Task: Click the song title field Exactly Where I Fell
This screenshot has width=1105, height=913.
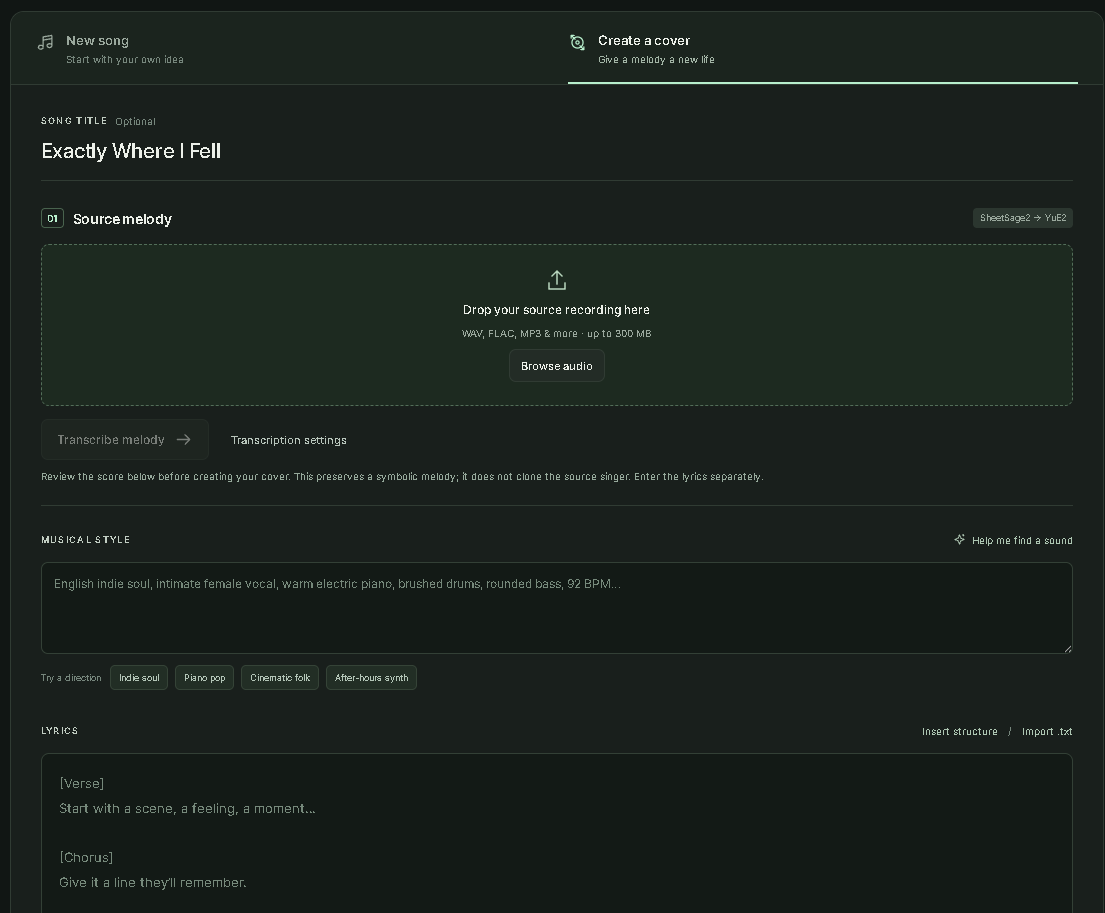Action: (x=557, y=151)
